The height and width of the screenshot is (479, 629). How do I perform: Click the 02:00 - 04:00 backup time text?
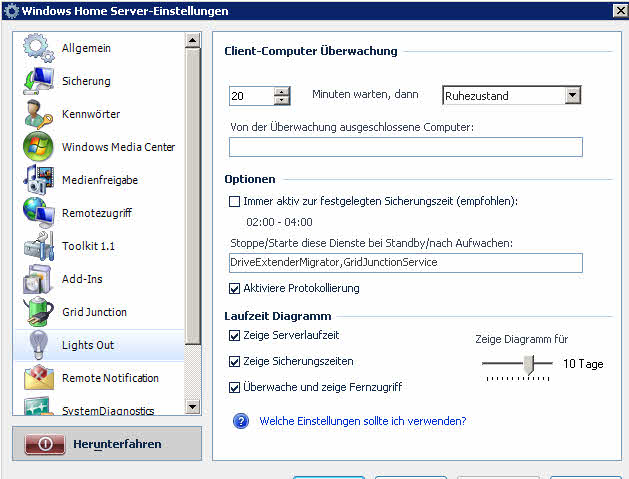click(x=279, y=222)
